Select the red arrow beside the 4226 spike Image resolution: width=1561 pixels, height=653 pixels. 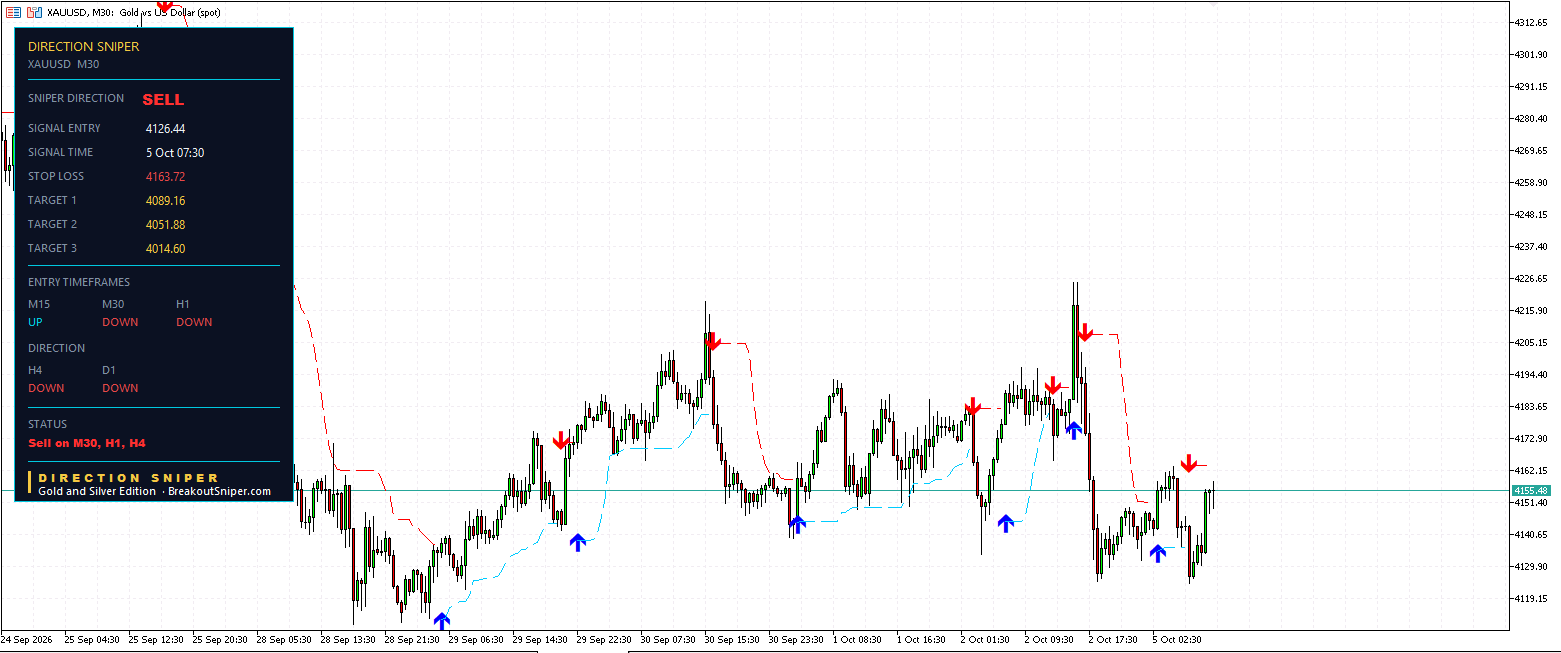[1085, 332]
